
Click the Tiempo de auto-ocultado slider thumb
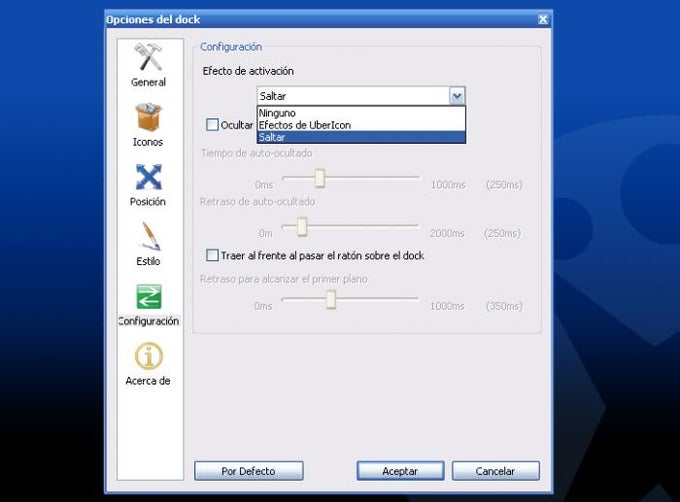tap(320, 178)
